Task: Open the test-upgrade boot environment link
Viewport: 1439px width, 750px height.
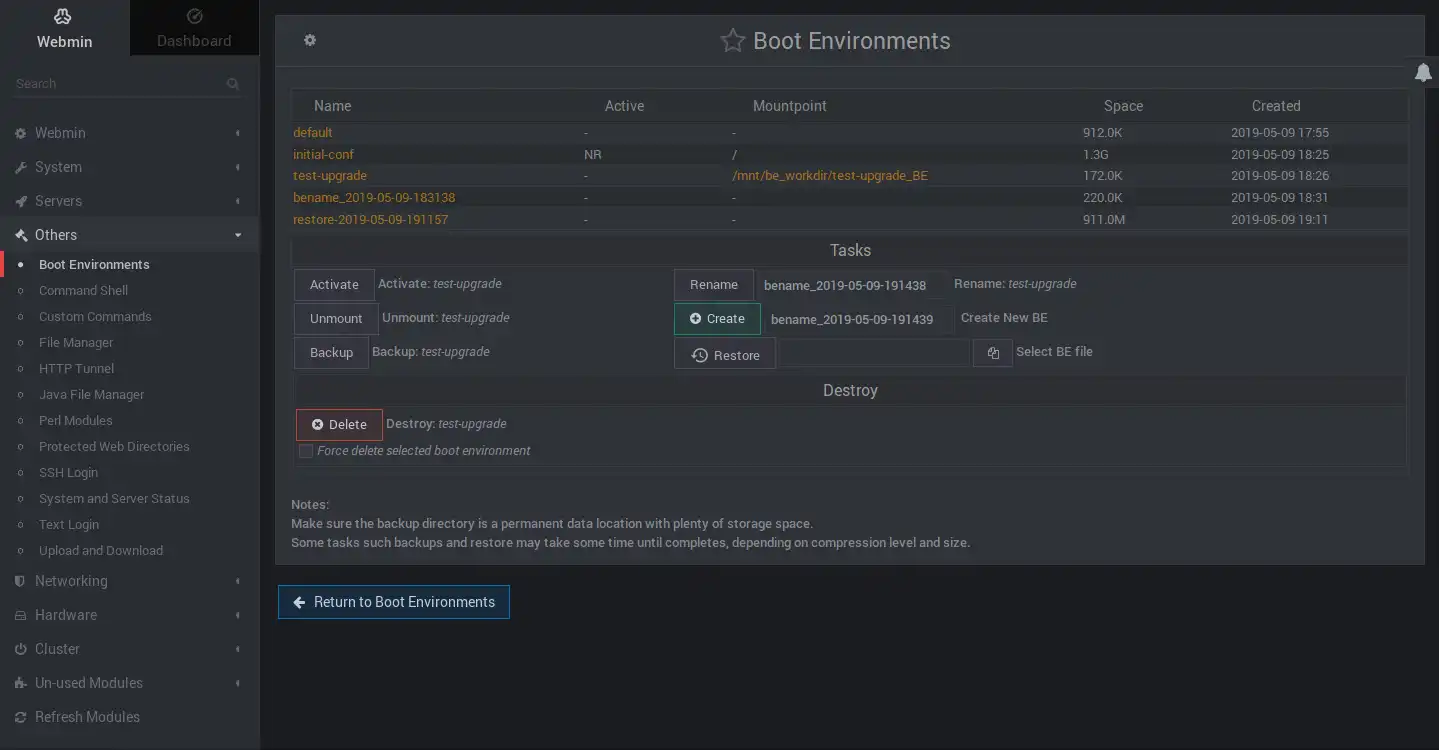Action: [x=330, y=175]
